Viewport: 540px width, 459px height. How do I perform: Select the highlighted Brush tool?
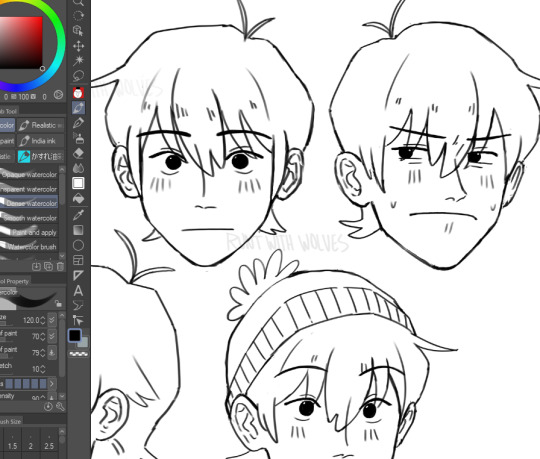point(79,108)
